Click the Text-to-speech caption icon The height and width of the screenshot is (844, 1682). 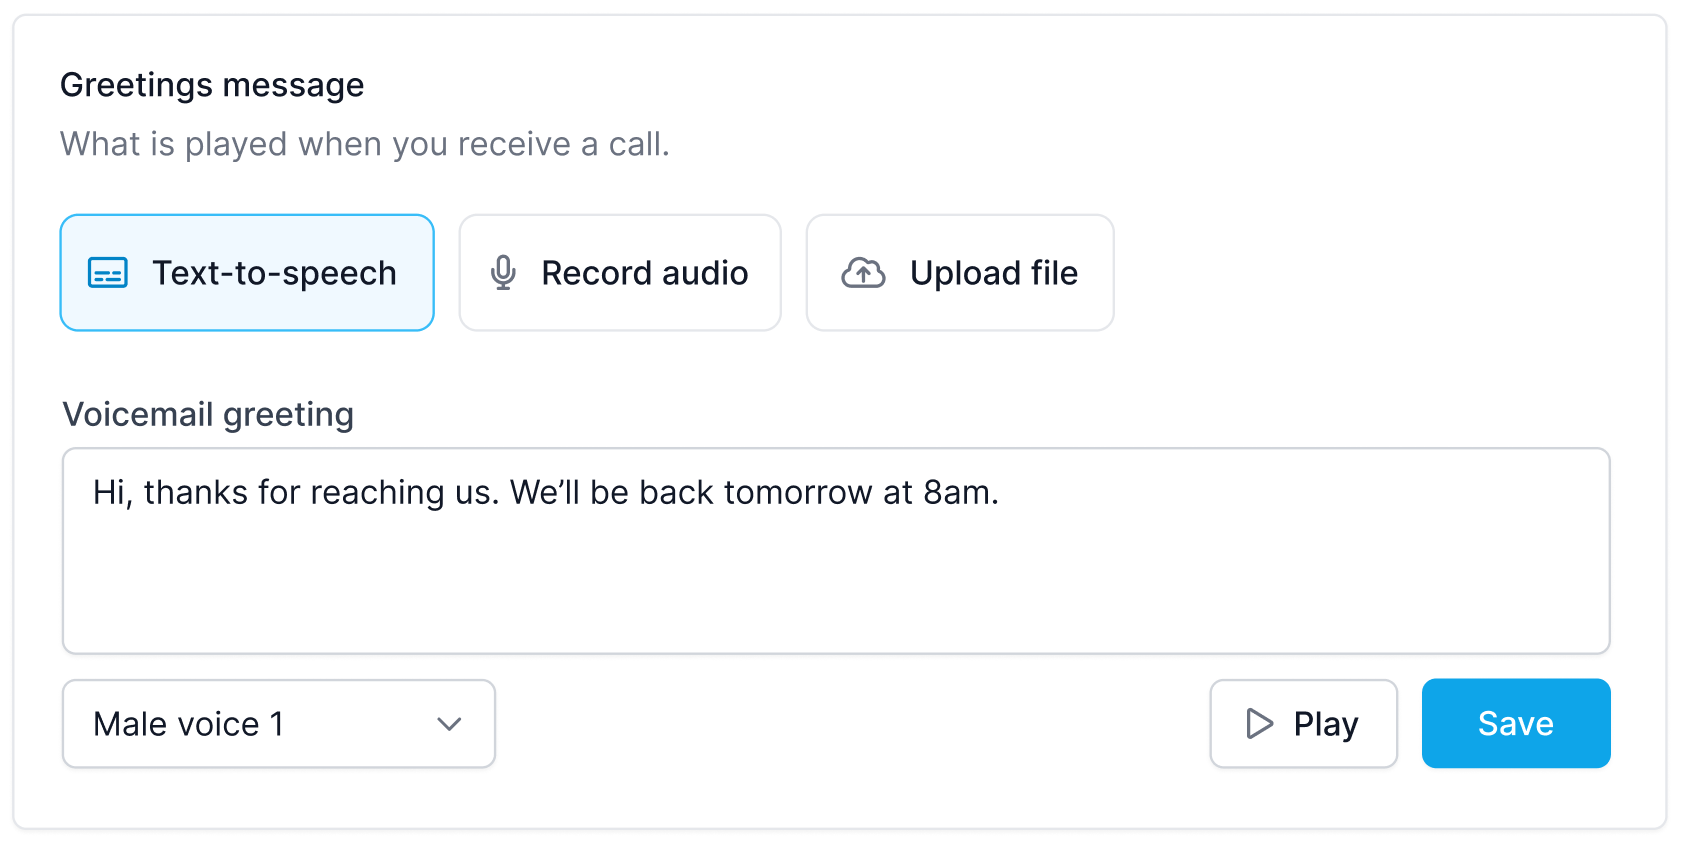click(x=107, y=273)
